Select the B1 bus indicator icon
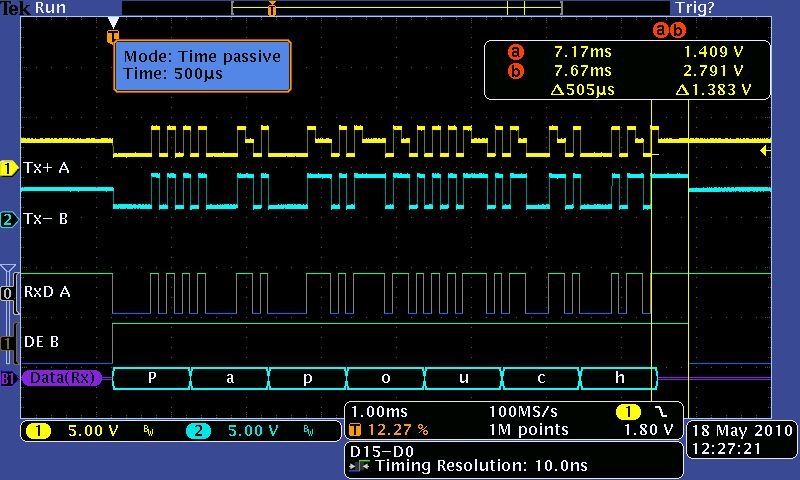800x480 pixels. click(8, 378)
